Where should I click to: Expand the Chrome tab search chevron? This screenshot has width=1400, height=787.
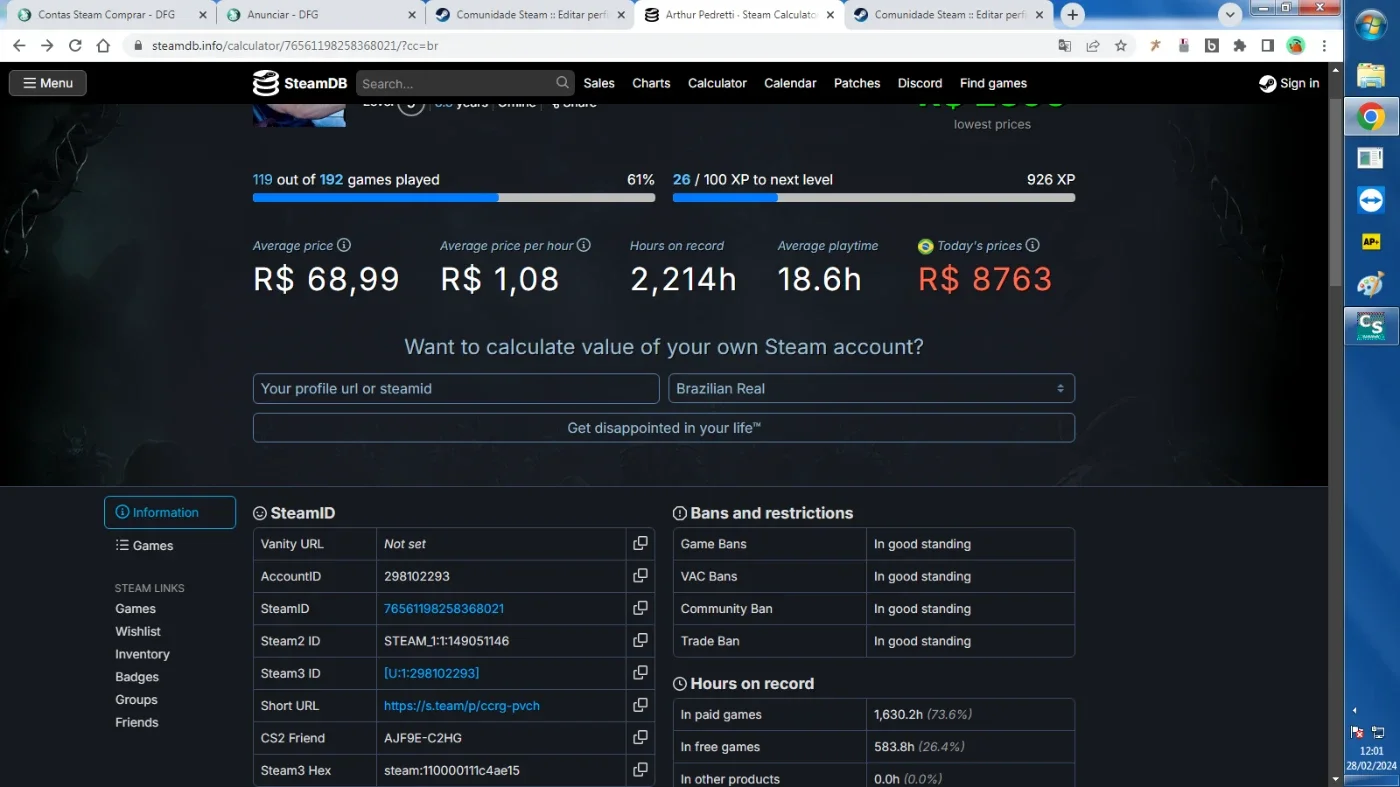coord(1230,15)
